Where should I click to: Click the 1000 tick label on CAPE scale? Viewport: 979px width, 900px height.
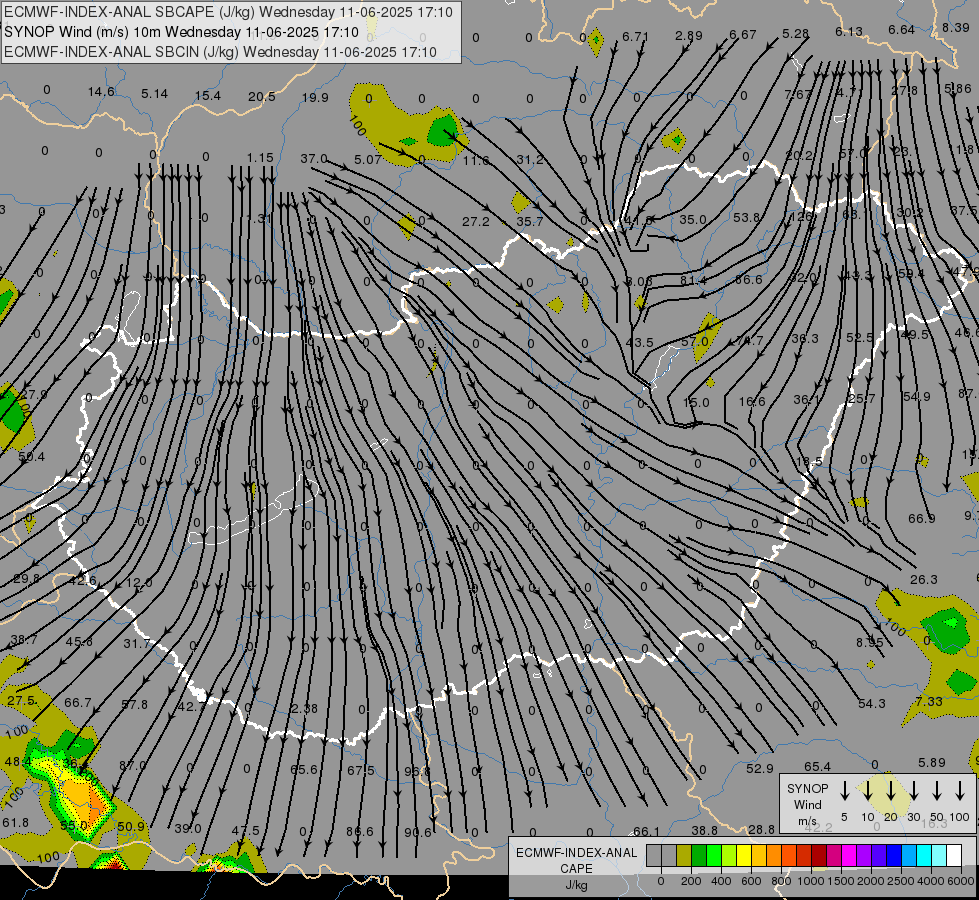pyautogui.click(x=810, y=881)
